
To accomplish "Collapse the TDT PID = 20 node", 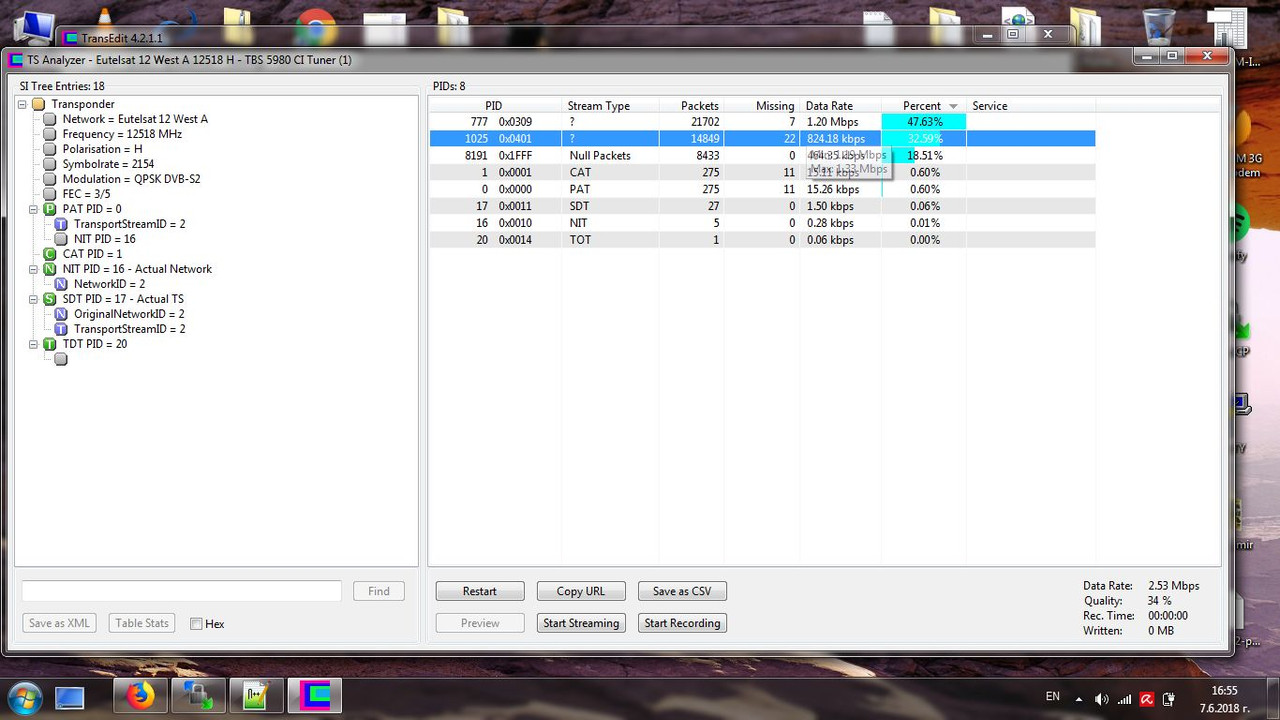I will click(33, 344).
